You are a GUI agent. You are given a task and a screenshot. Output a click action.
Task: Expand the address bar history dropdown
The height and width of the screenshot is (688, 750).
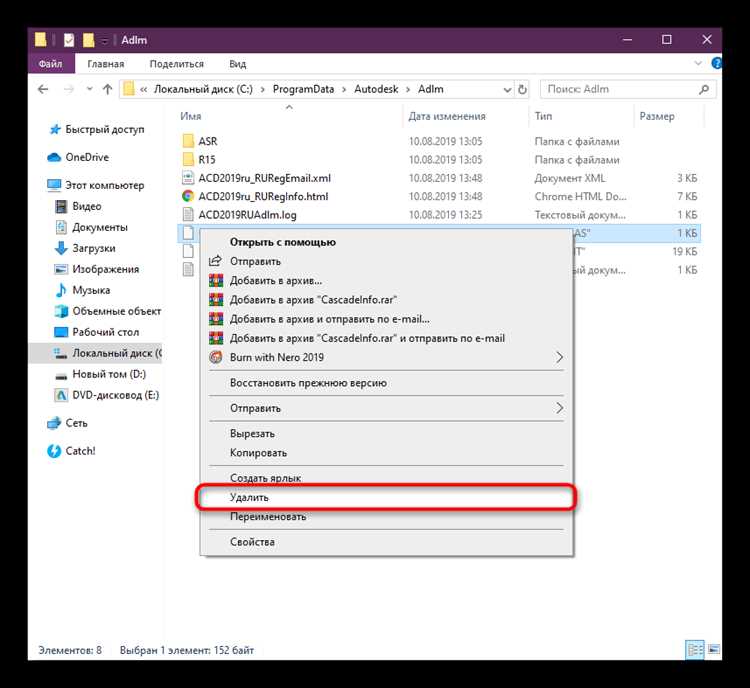507,90
